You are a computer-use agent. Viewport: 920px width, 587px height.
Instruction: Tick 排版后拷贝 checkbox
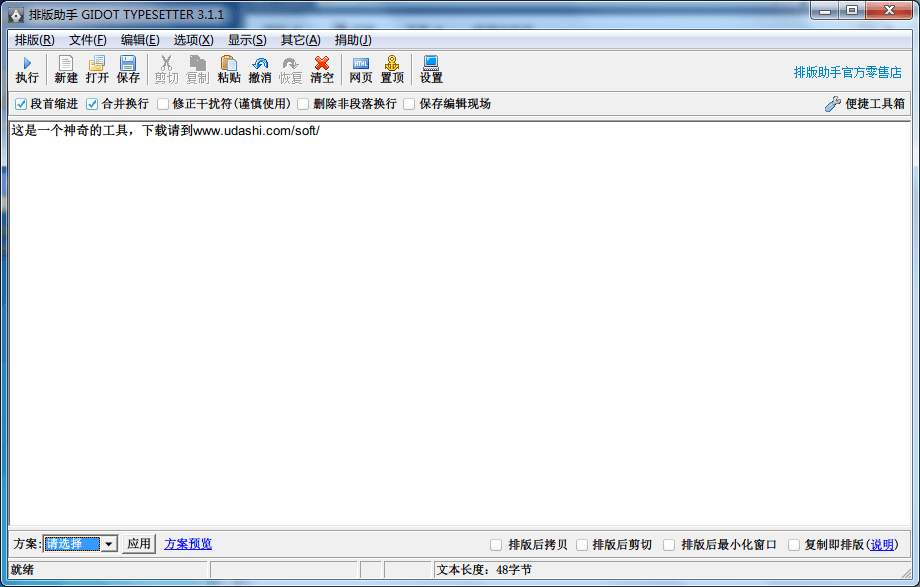pyautogui.click(x=496, y=545)
